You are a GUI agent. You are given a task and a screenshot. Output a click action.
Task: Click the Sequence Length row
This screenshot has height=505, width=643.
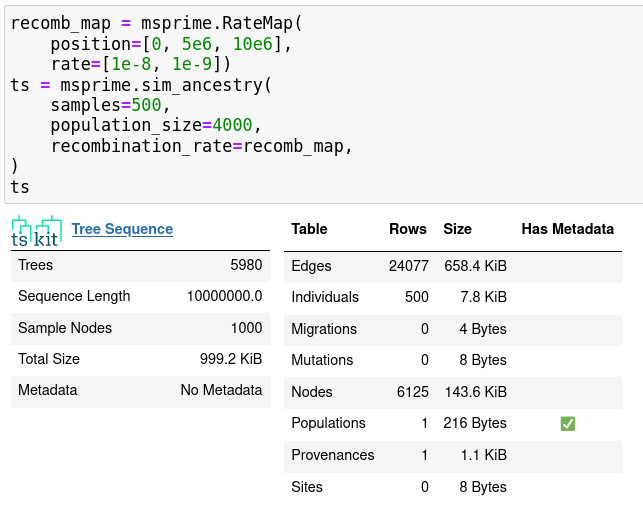[140, 297]
